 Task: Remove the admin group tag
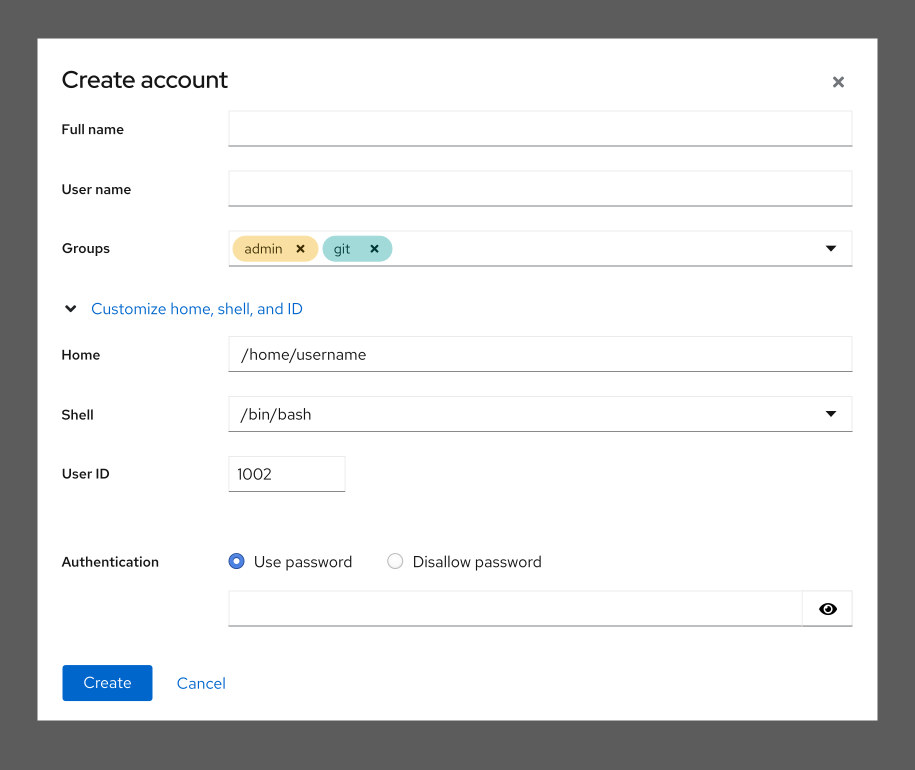(x=300, y=248)
